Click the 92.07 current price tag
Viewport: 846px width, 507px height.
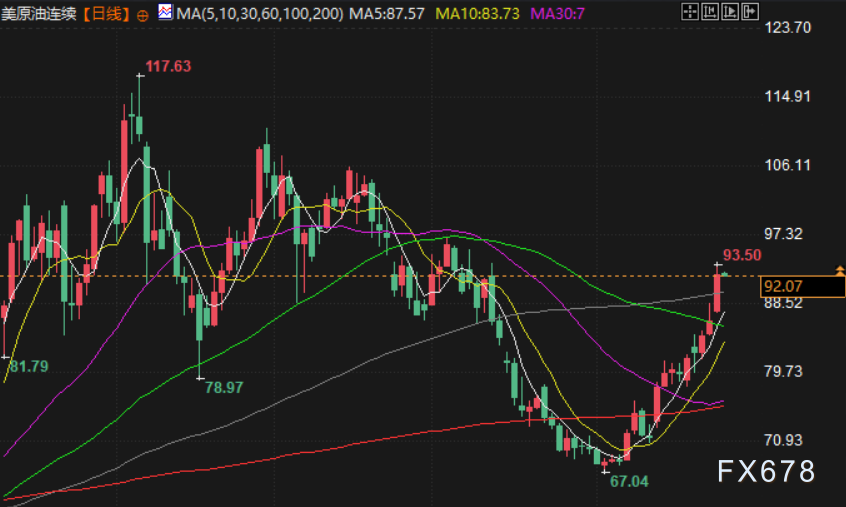(x=802, y=286)
